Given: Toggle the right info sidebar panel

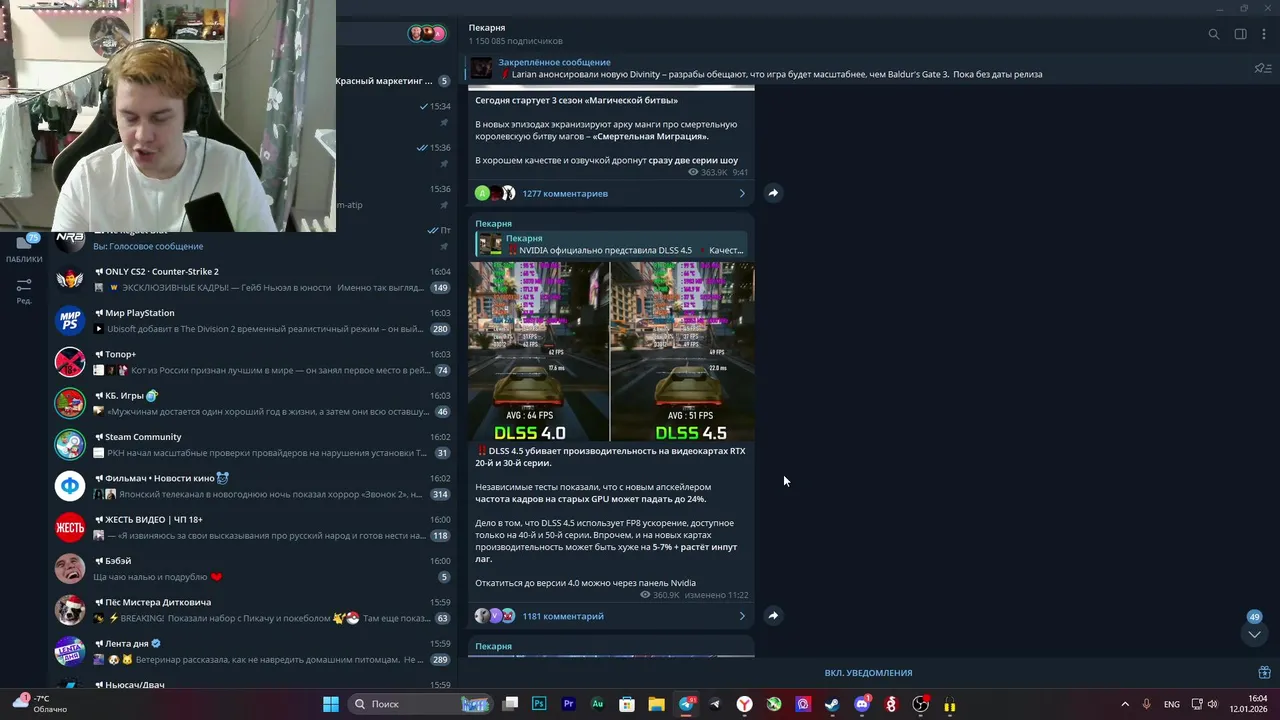Looking at the screenshot, I should coord(1240,34).
